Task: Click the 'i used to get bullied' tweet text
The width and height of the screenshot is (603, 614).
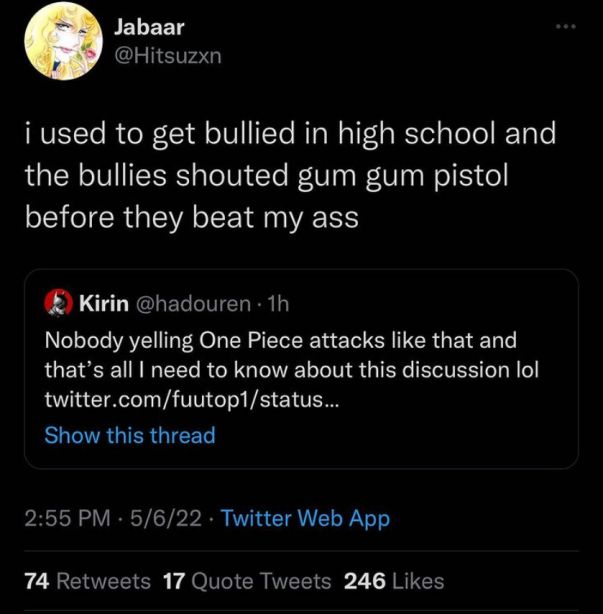Action: point(290,133)
